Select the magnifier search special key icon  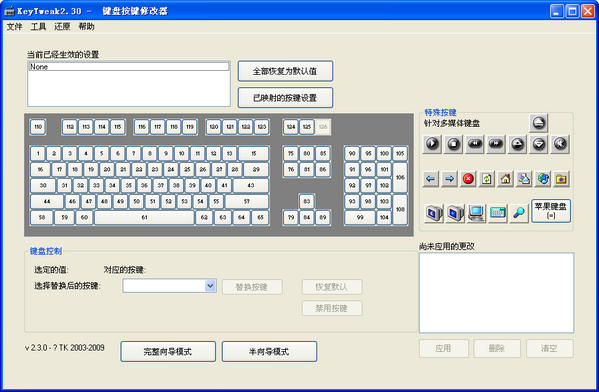(x=519, y=213)
